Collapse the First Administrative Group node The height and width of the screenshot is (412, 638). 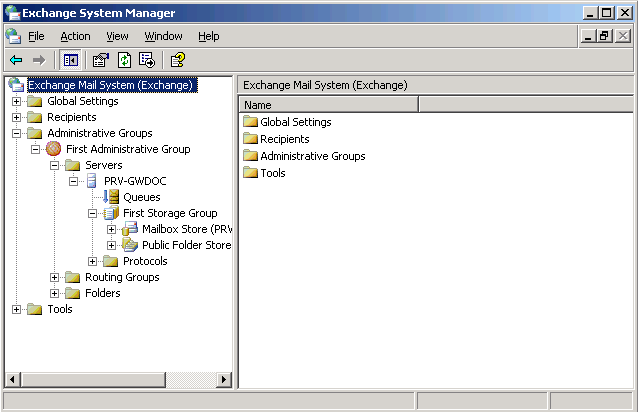pyautogui.click(x=35, y=149)
